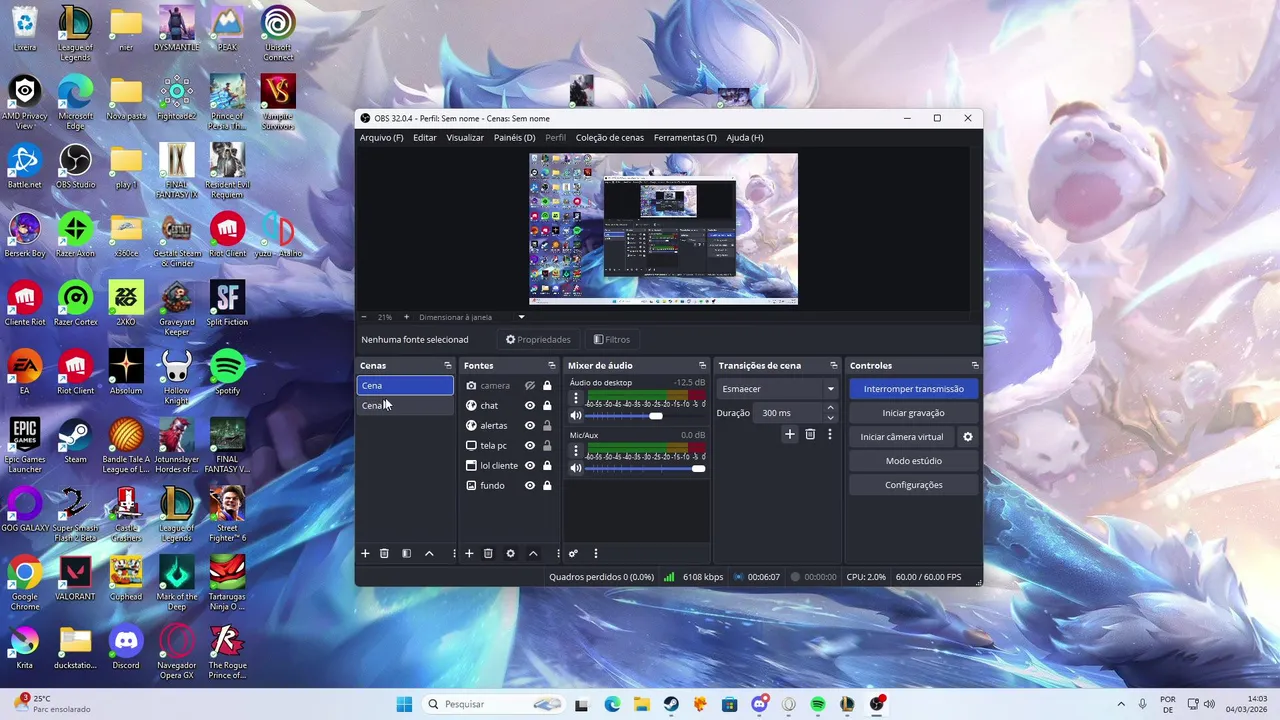Hide the lol cliente source
This screenshot has height=720, width=1280.
530,466
